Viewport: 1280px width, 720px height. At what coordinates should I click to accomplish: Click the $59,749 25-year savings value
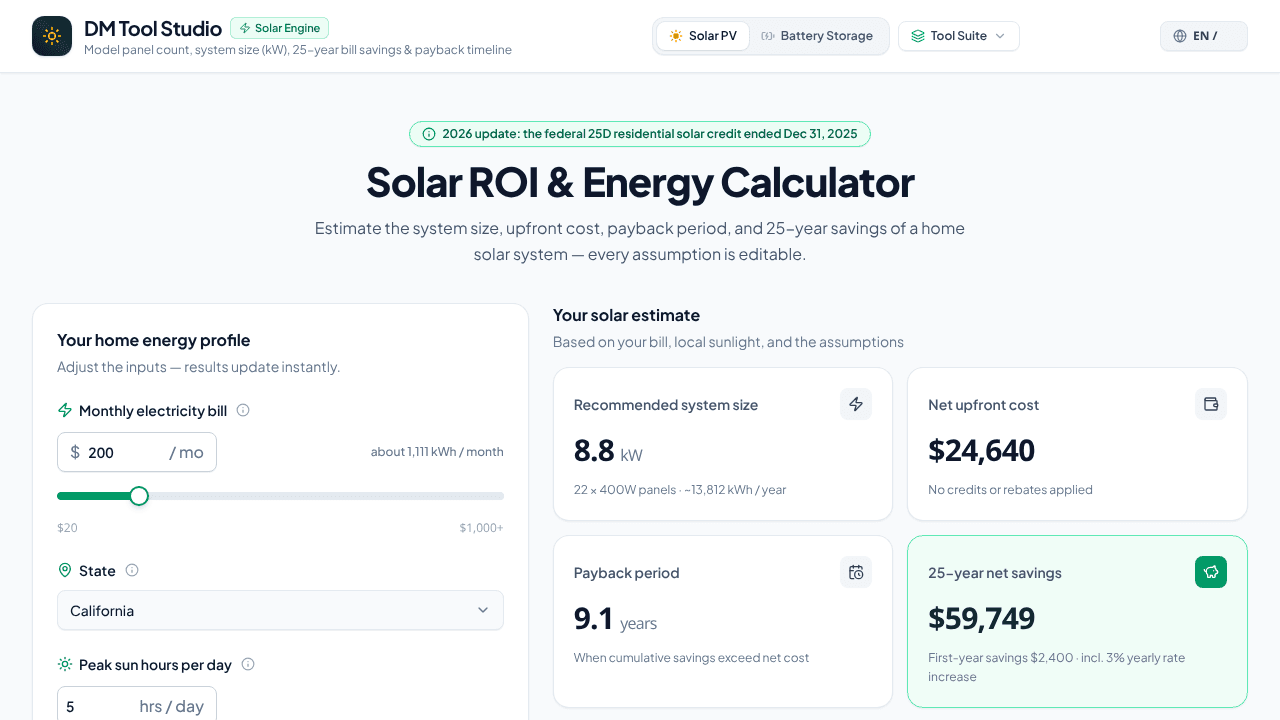coord(981,619)
